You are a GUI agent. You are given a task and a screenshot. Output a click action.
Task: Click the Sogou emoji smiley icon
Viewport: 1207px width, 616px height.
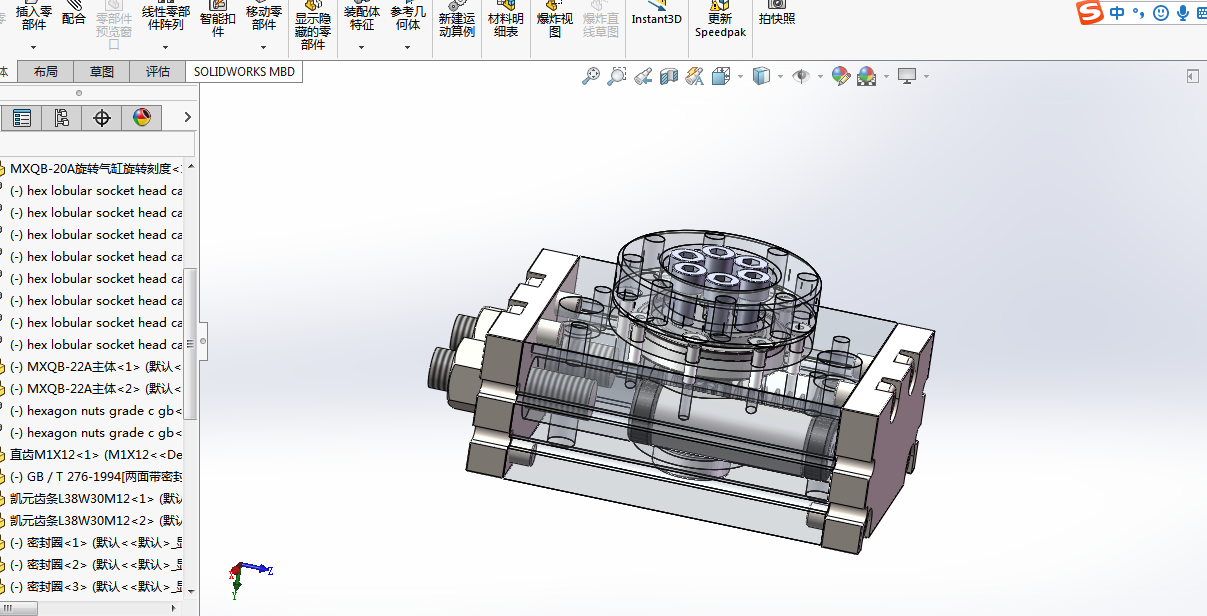pos(1161,13)
